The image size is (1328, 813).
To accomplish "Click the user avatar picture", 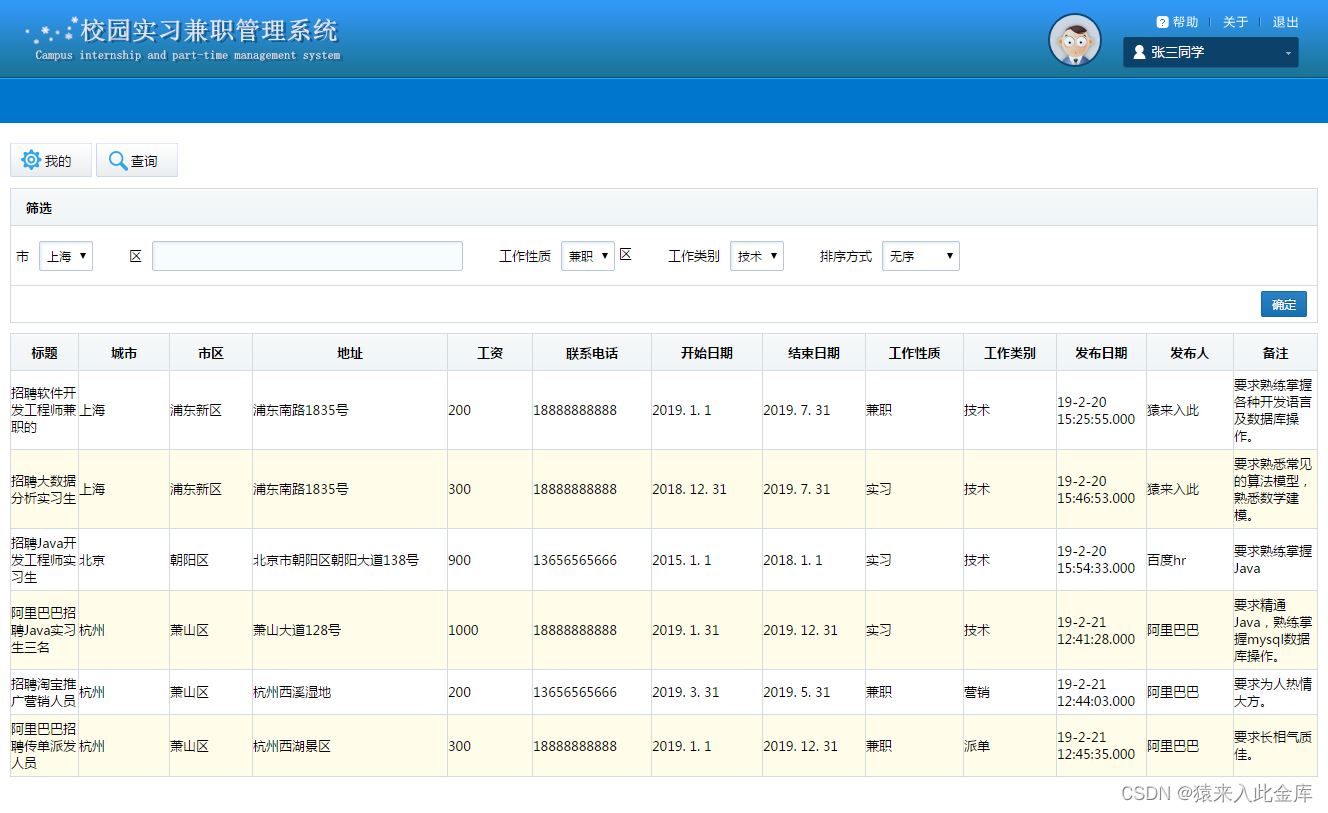I will (1075, 40).
